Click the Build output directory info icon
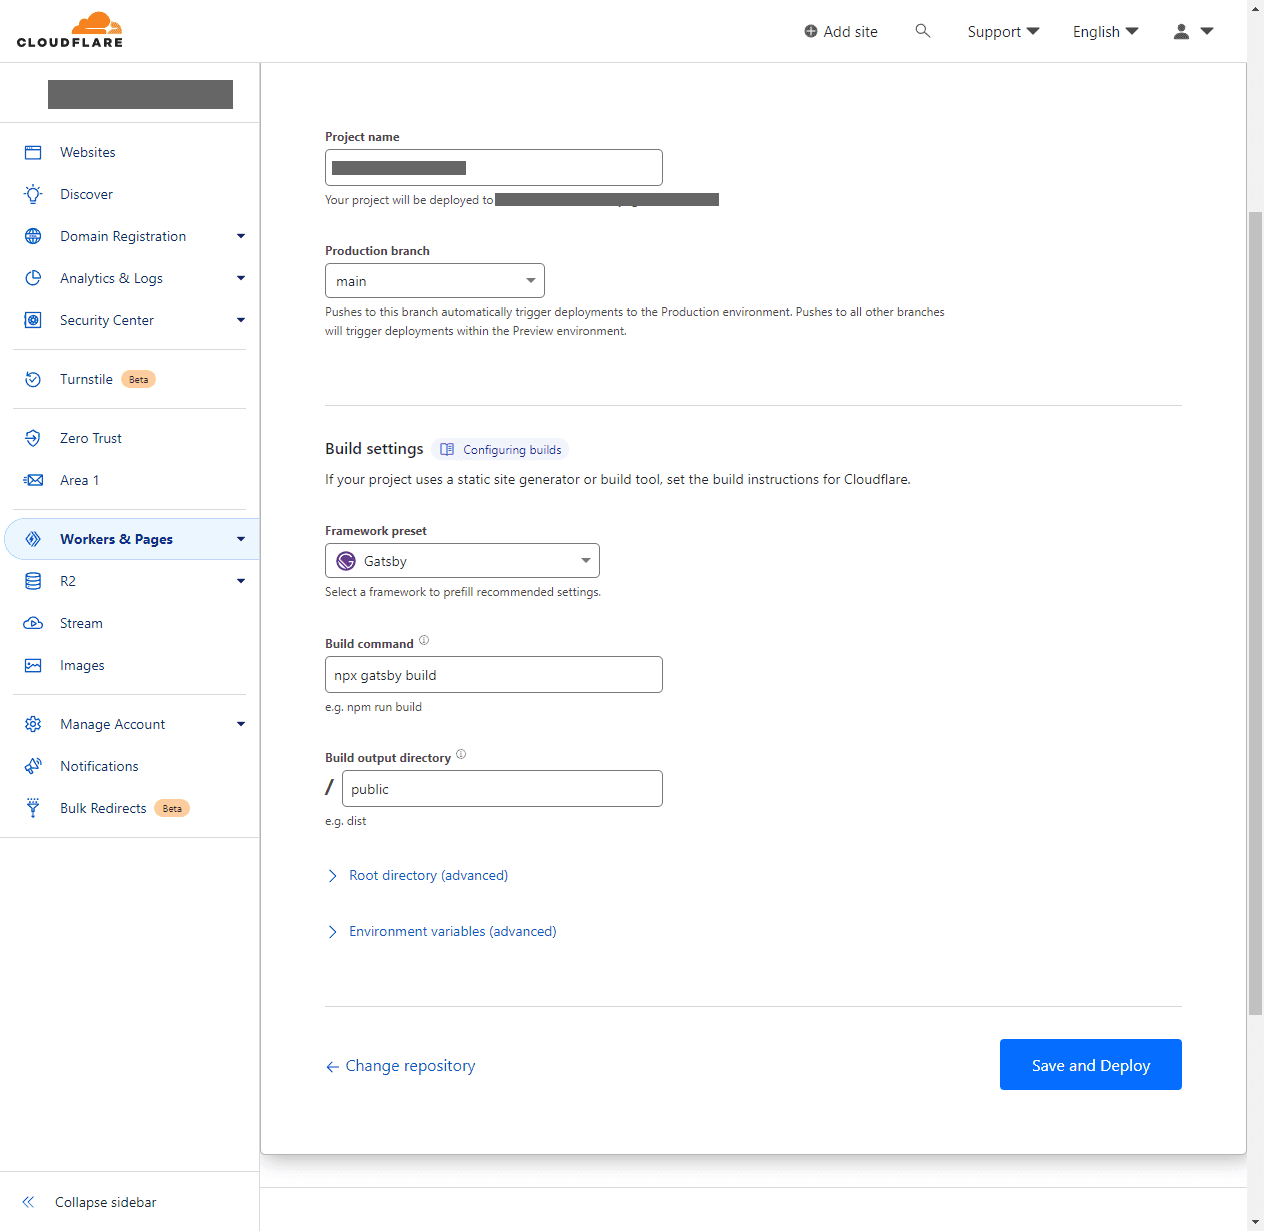Viewport: 1264px width, 1231px height. tap(461, 755)
